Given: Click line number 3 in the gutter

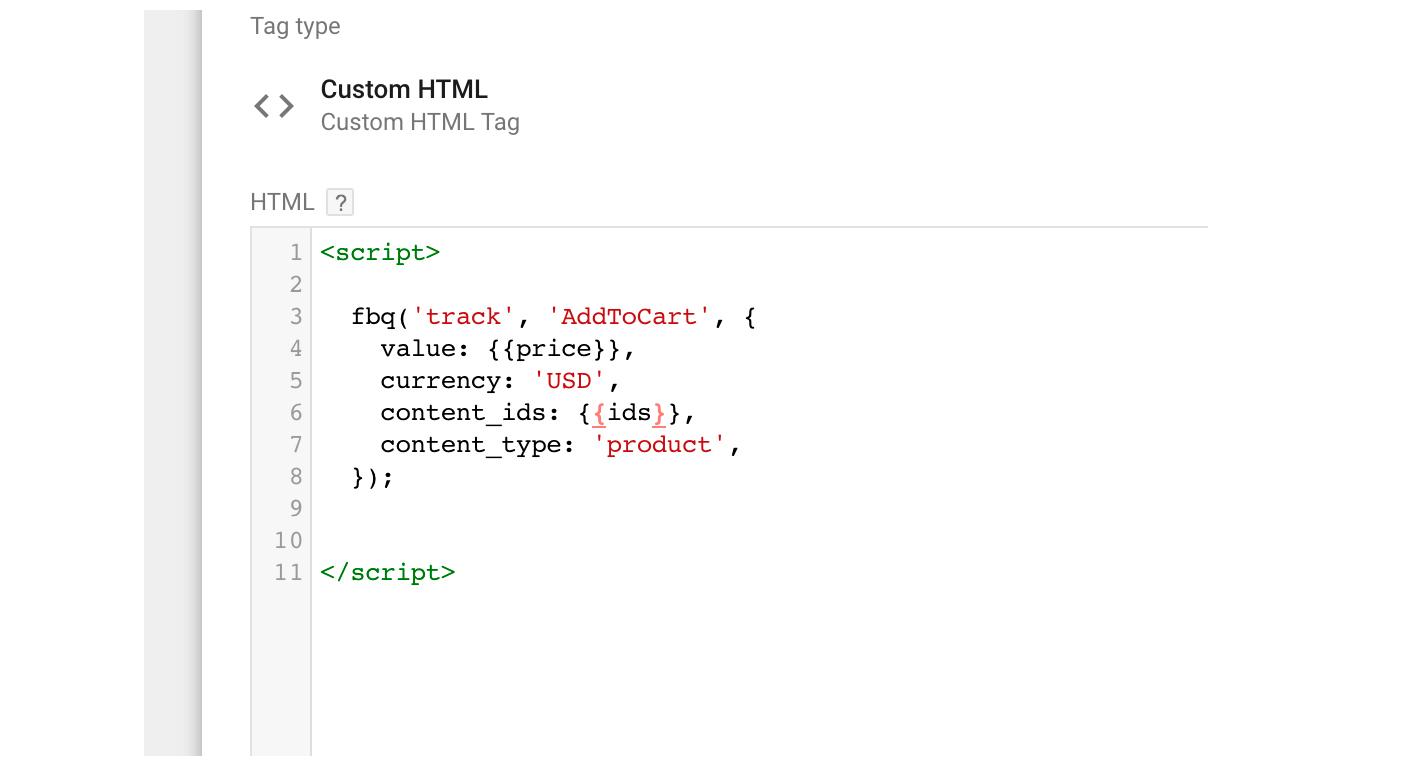Looking at the screenshot, I should 296,317.
